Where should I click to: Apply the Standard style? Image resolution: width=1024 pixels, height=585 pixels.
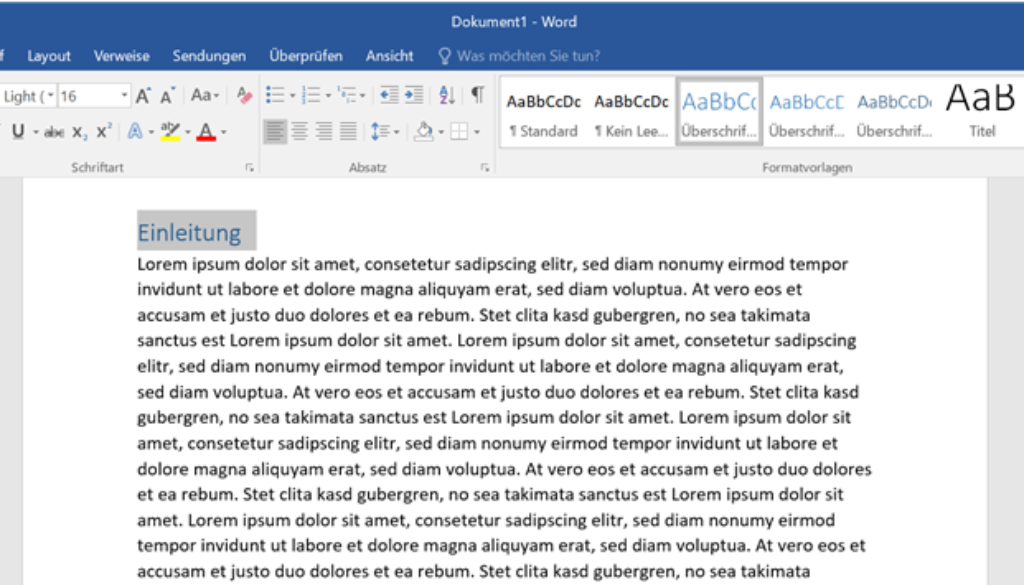coord(543,112)
